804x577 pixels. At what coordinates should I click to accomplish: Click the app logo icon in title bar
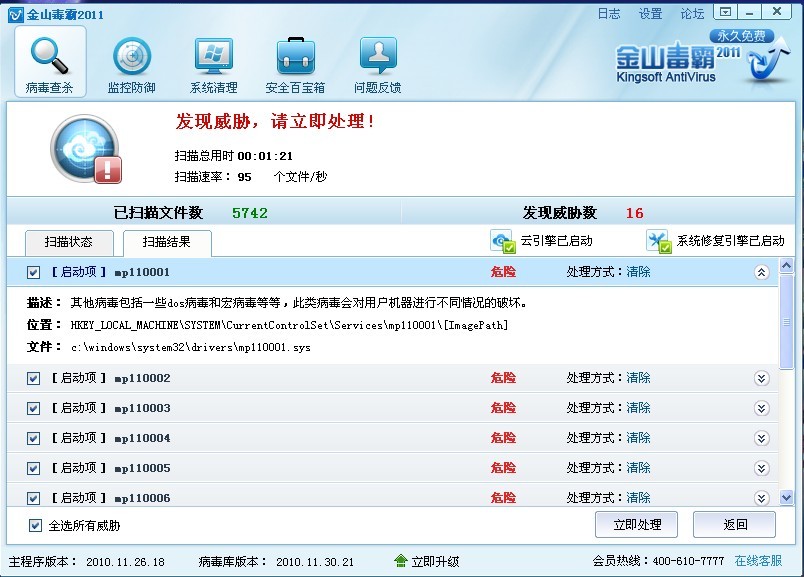point(16,14)
